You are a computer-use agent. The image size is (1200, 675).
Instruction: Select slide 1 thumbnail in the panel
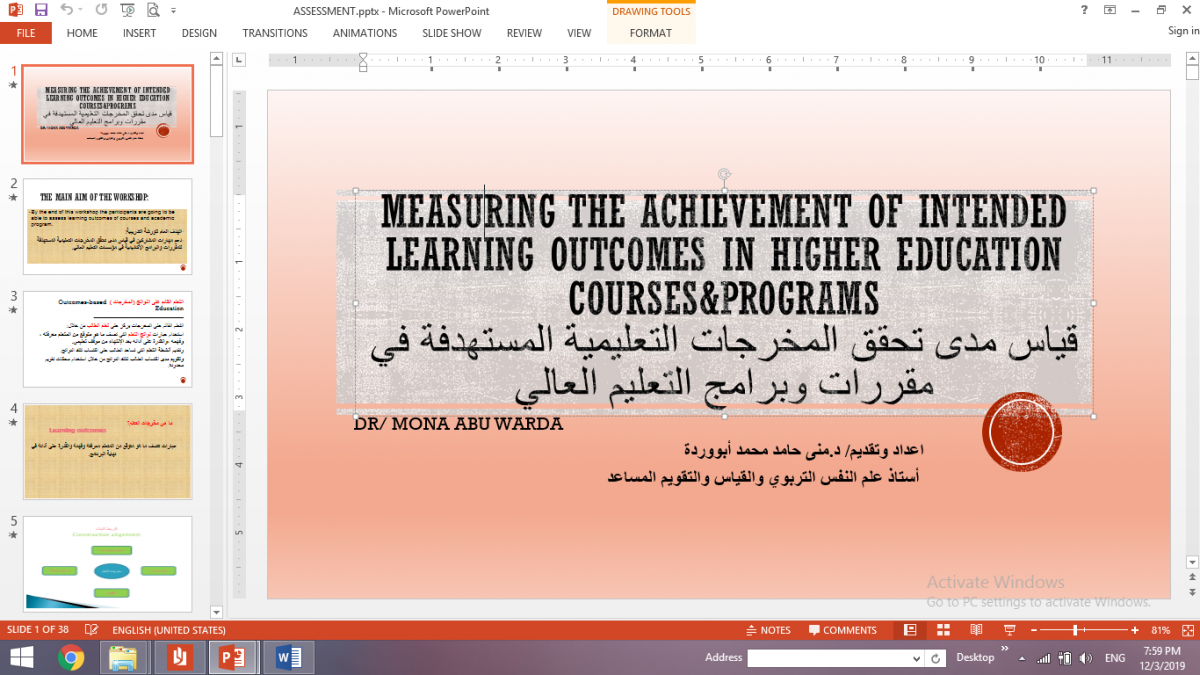coord(108,114)
